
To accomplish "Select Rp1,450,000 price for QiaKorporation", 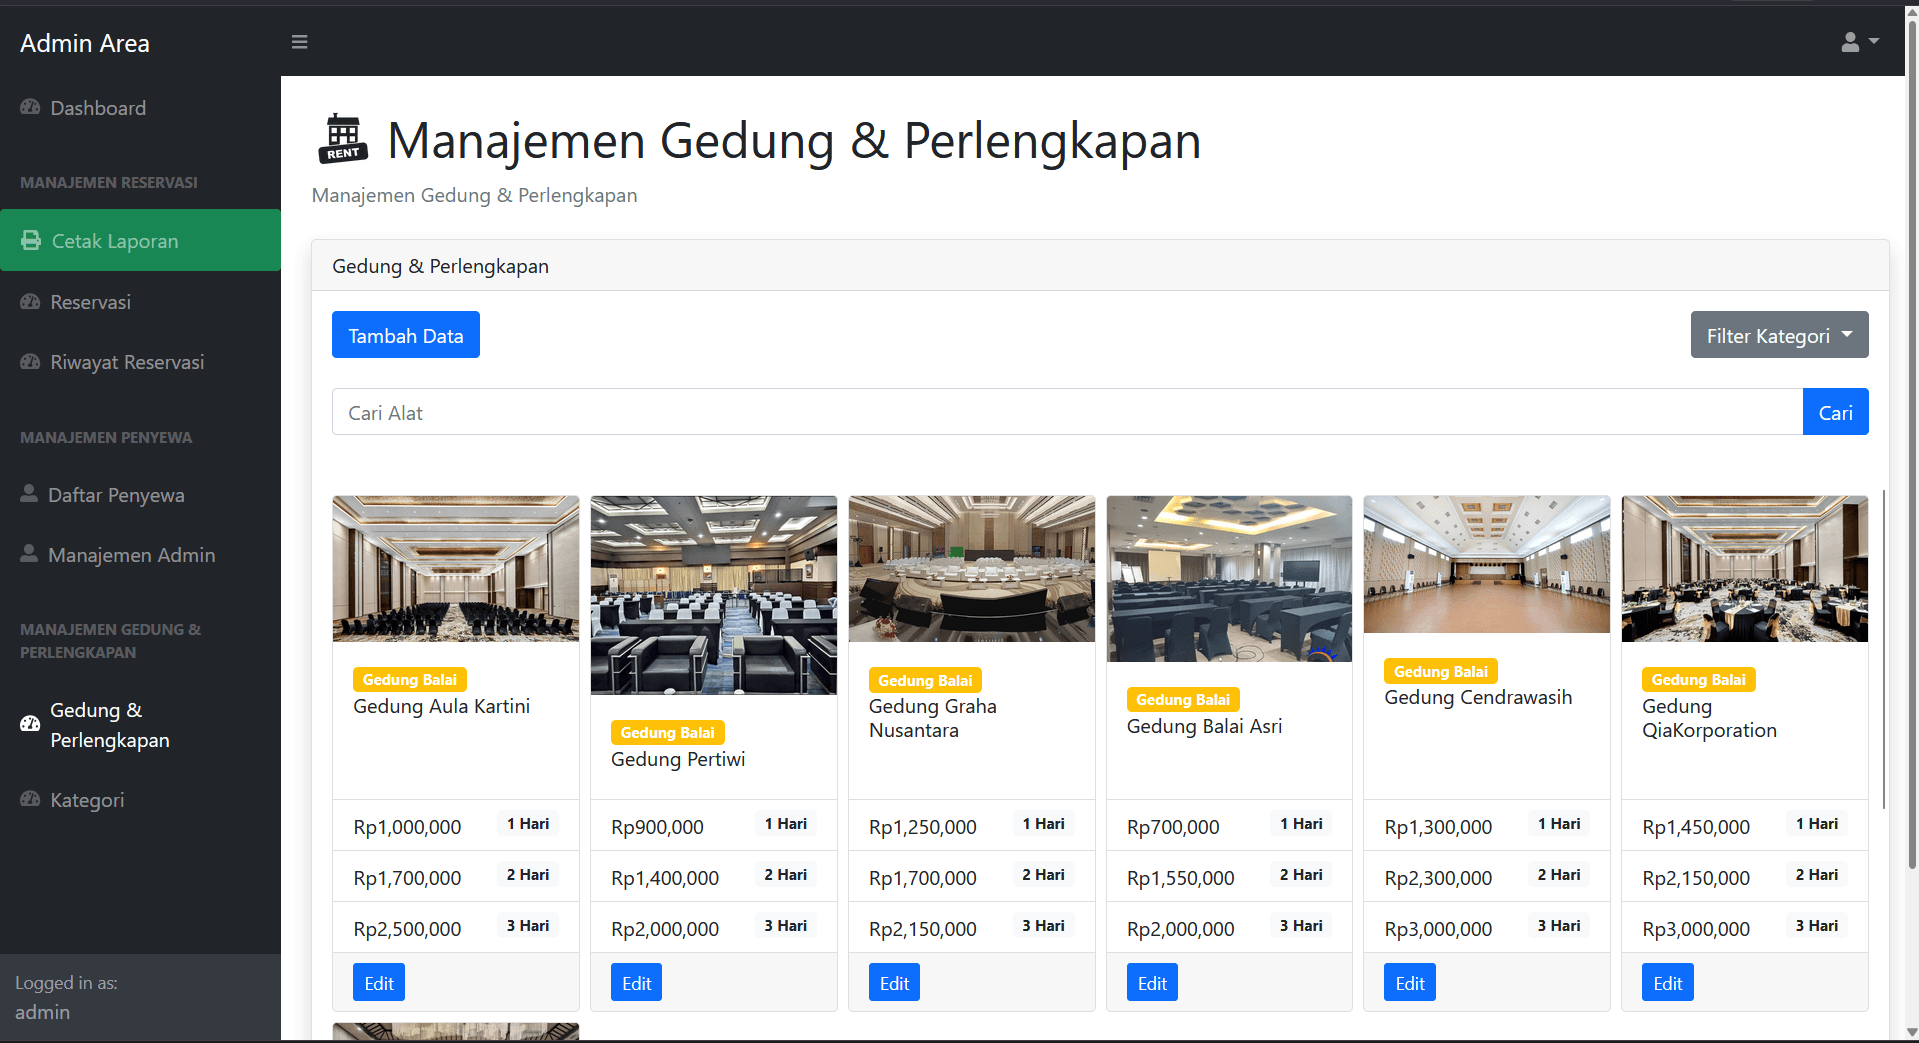I will pos(1696,827).
